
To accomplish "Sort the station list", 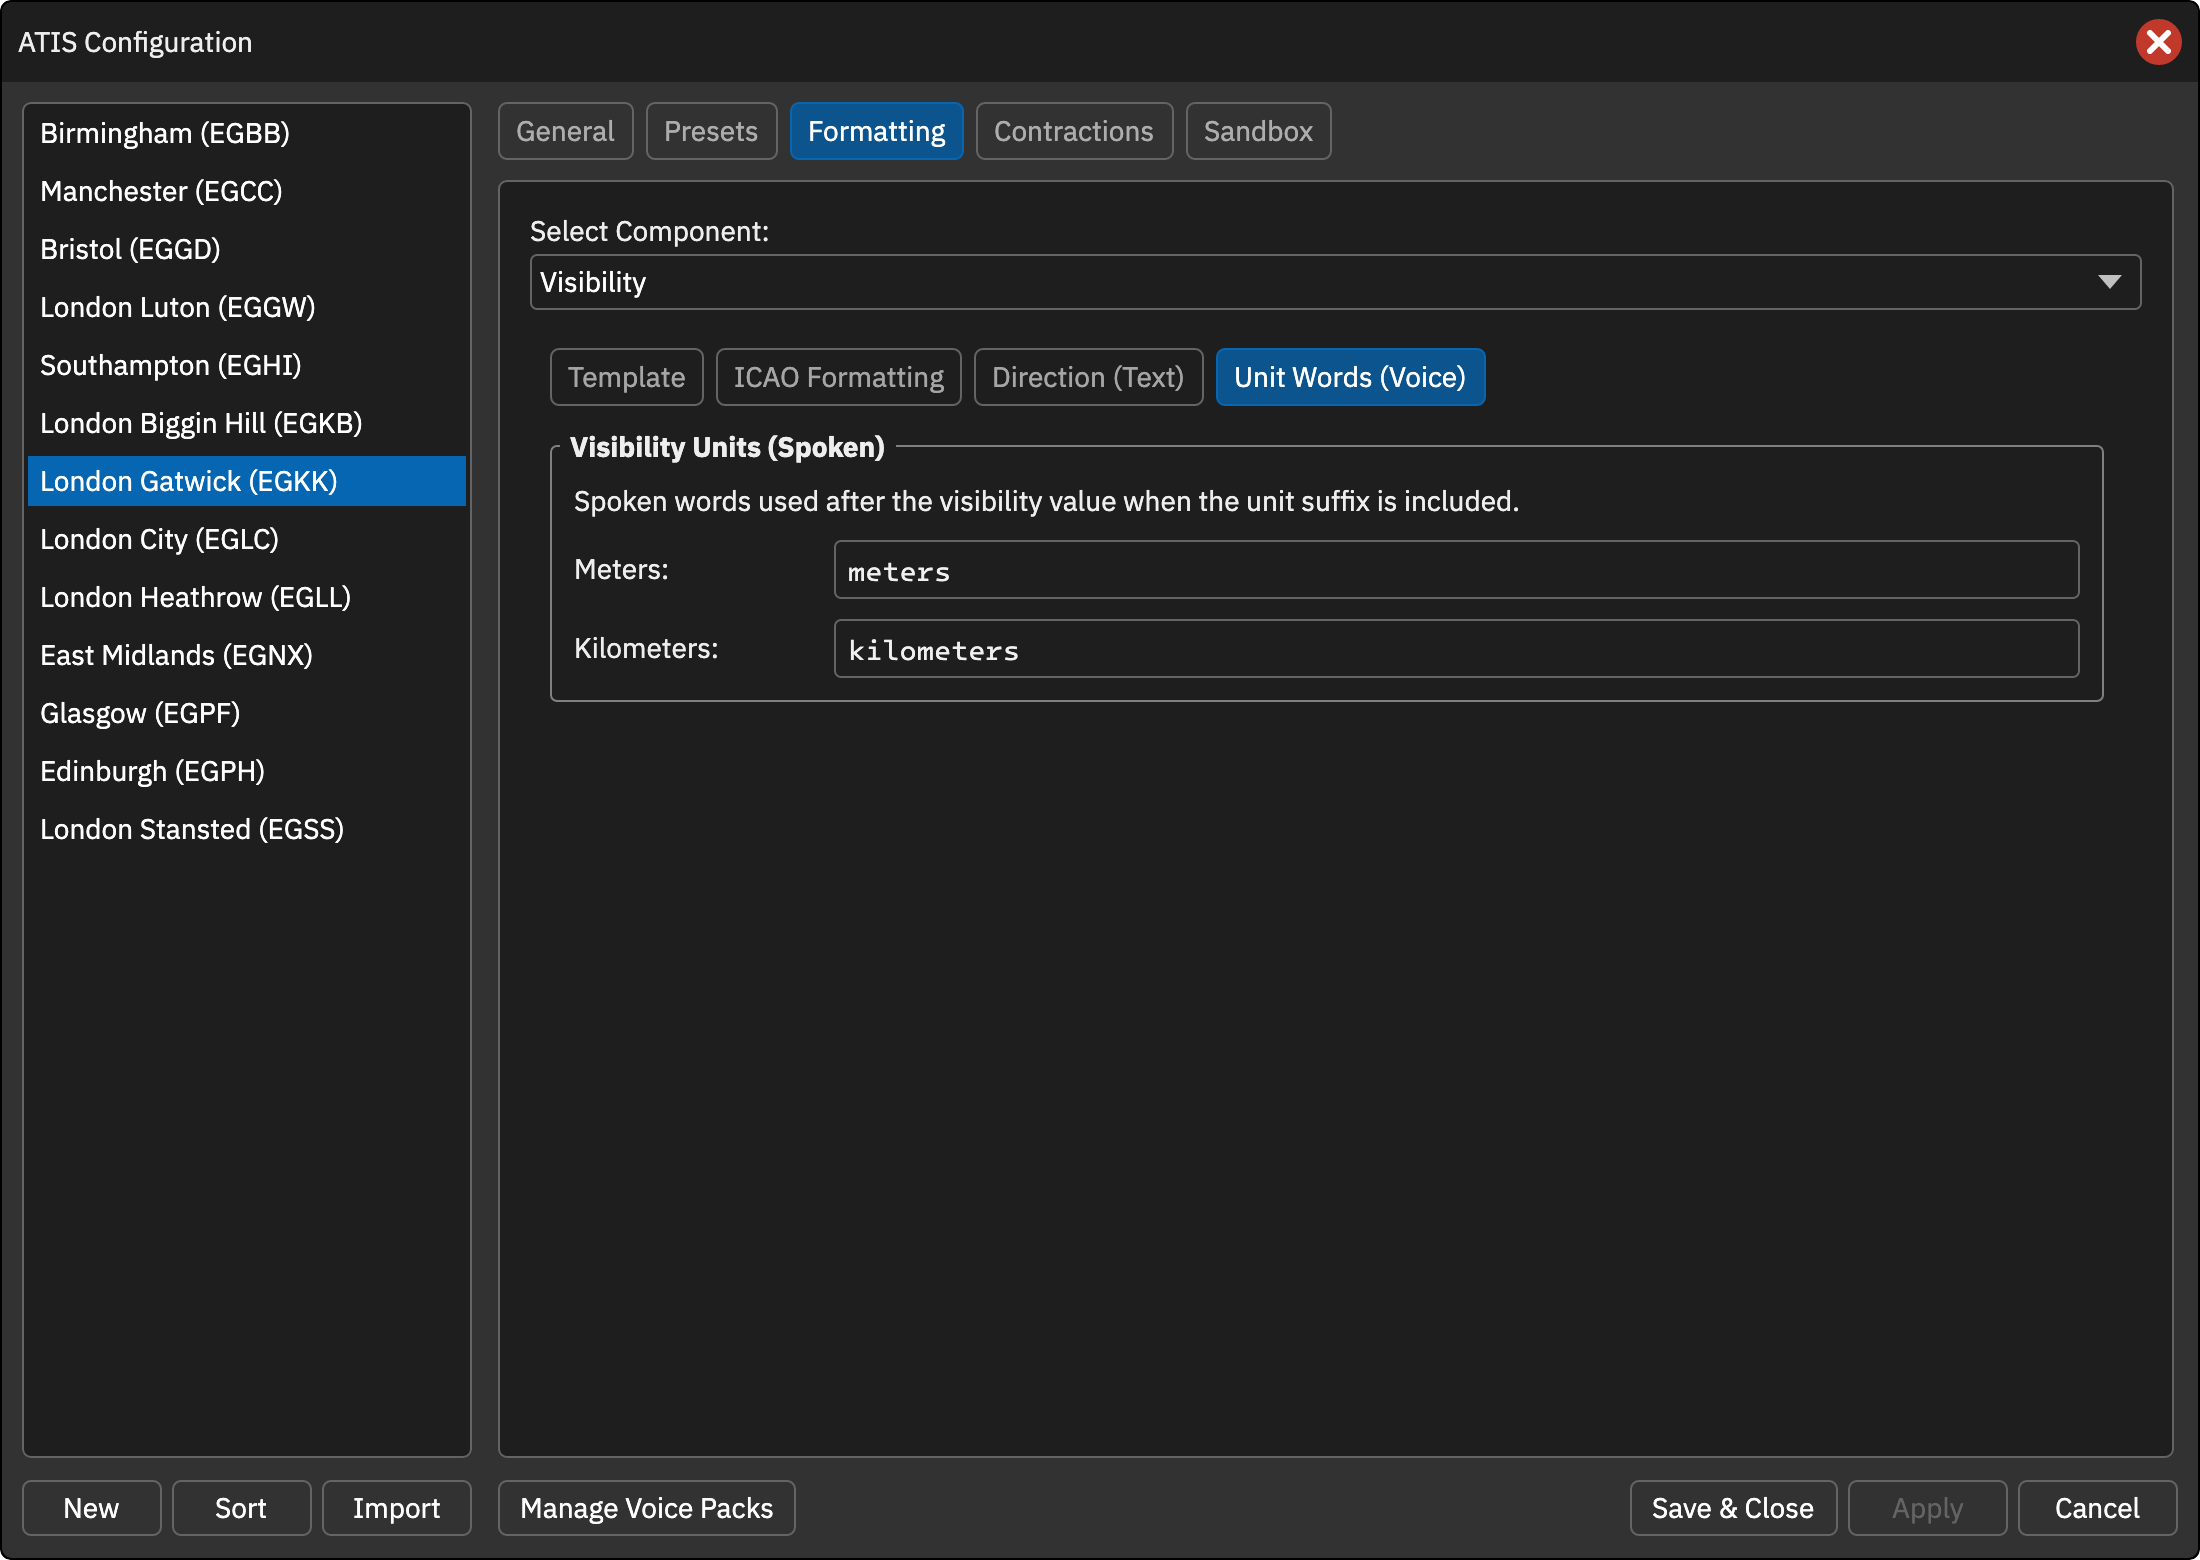I will pyautogui.click(x=241, y=1508).
